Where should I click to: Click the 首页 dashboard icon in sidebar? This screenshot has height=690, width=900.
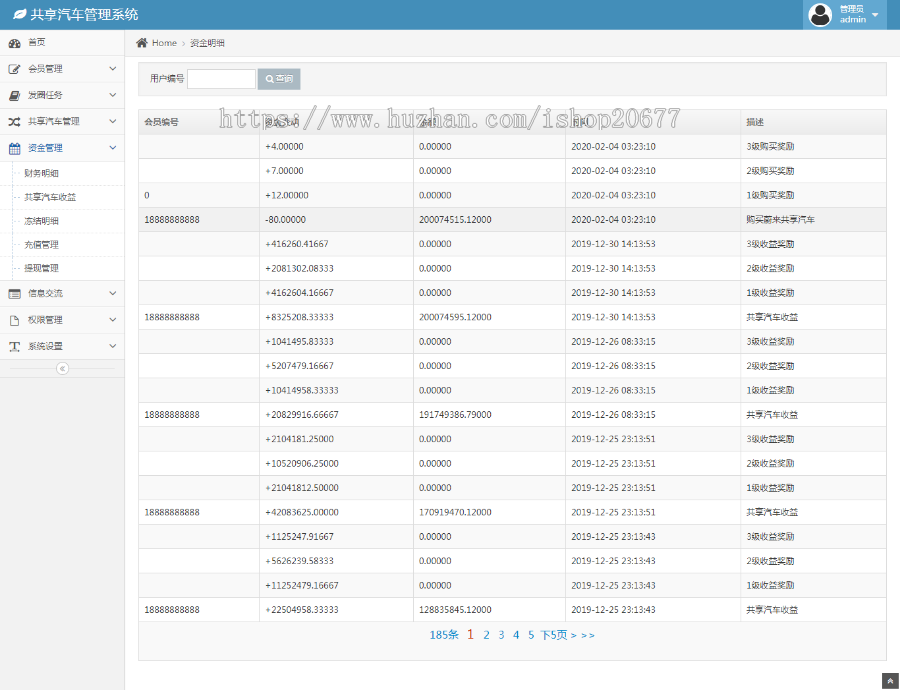click(14, 43)
